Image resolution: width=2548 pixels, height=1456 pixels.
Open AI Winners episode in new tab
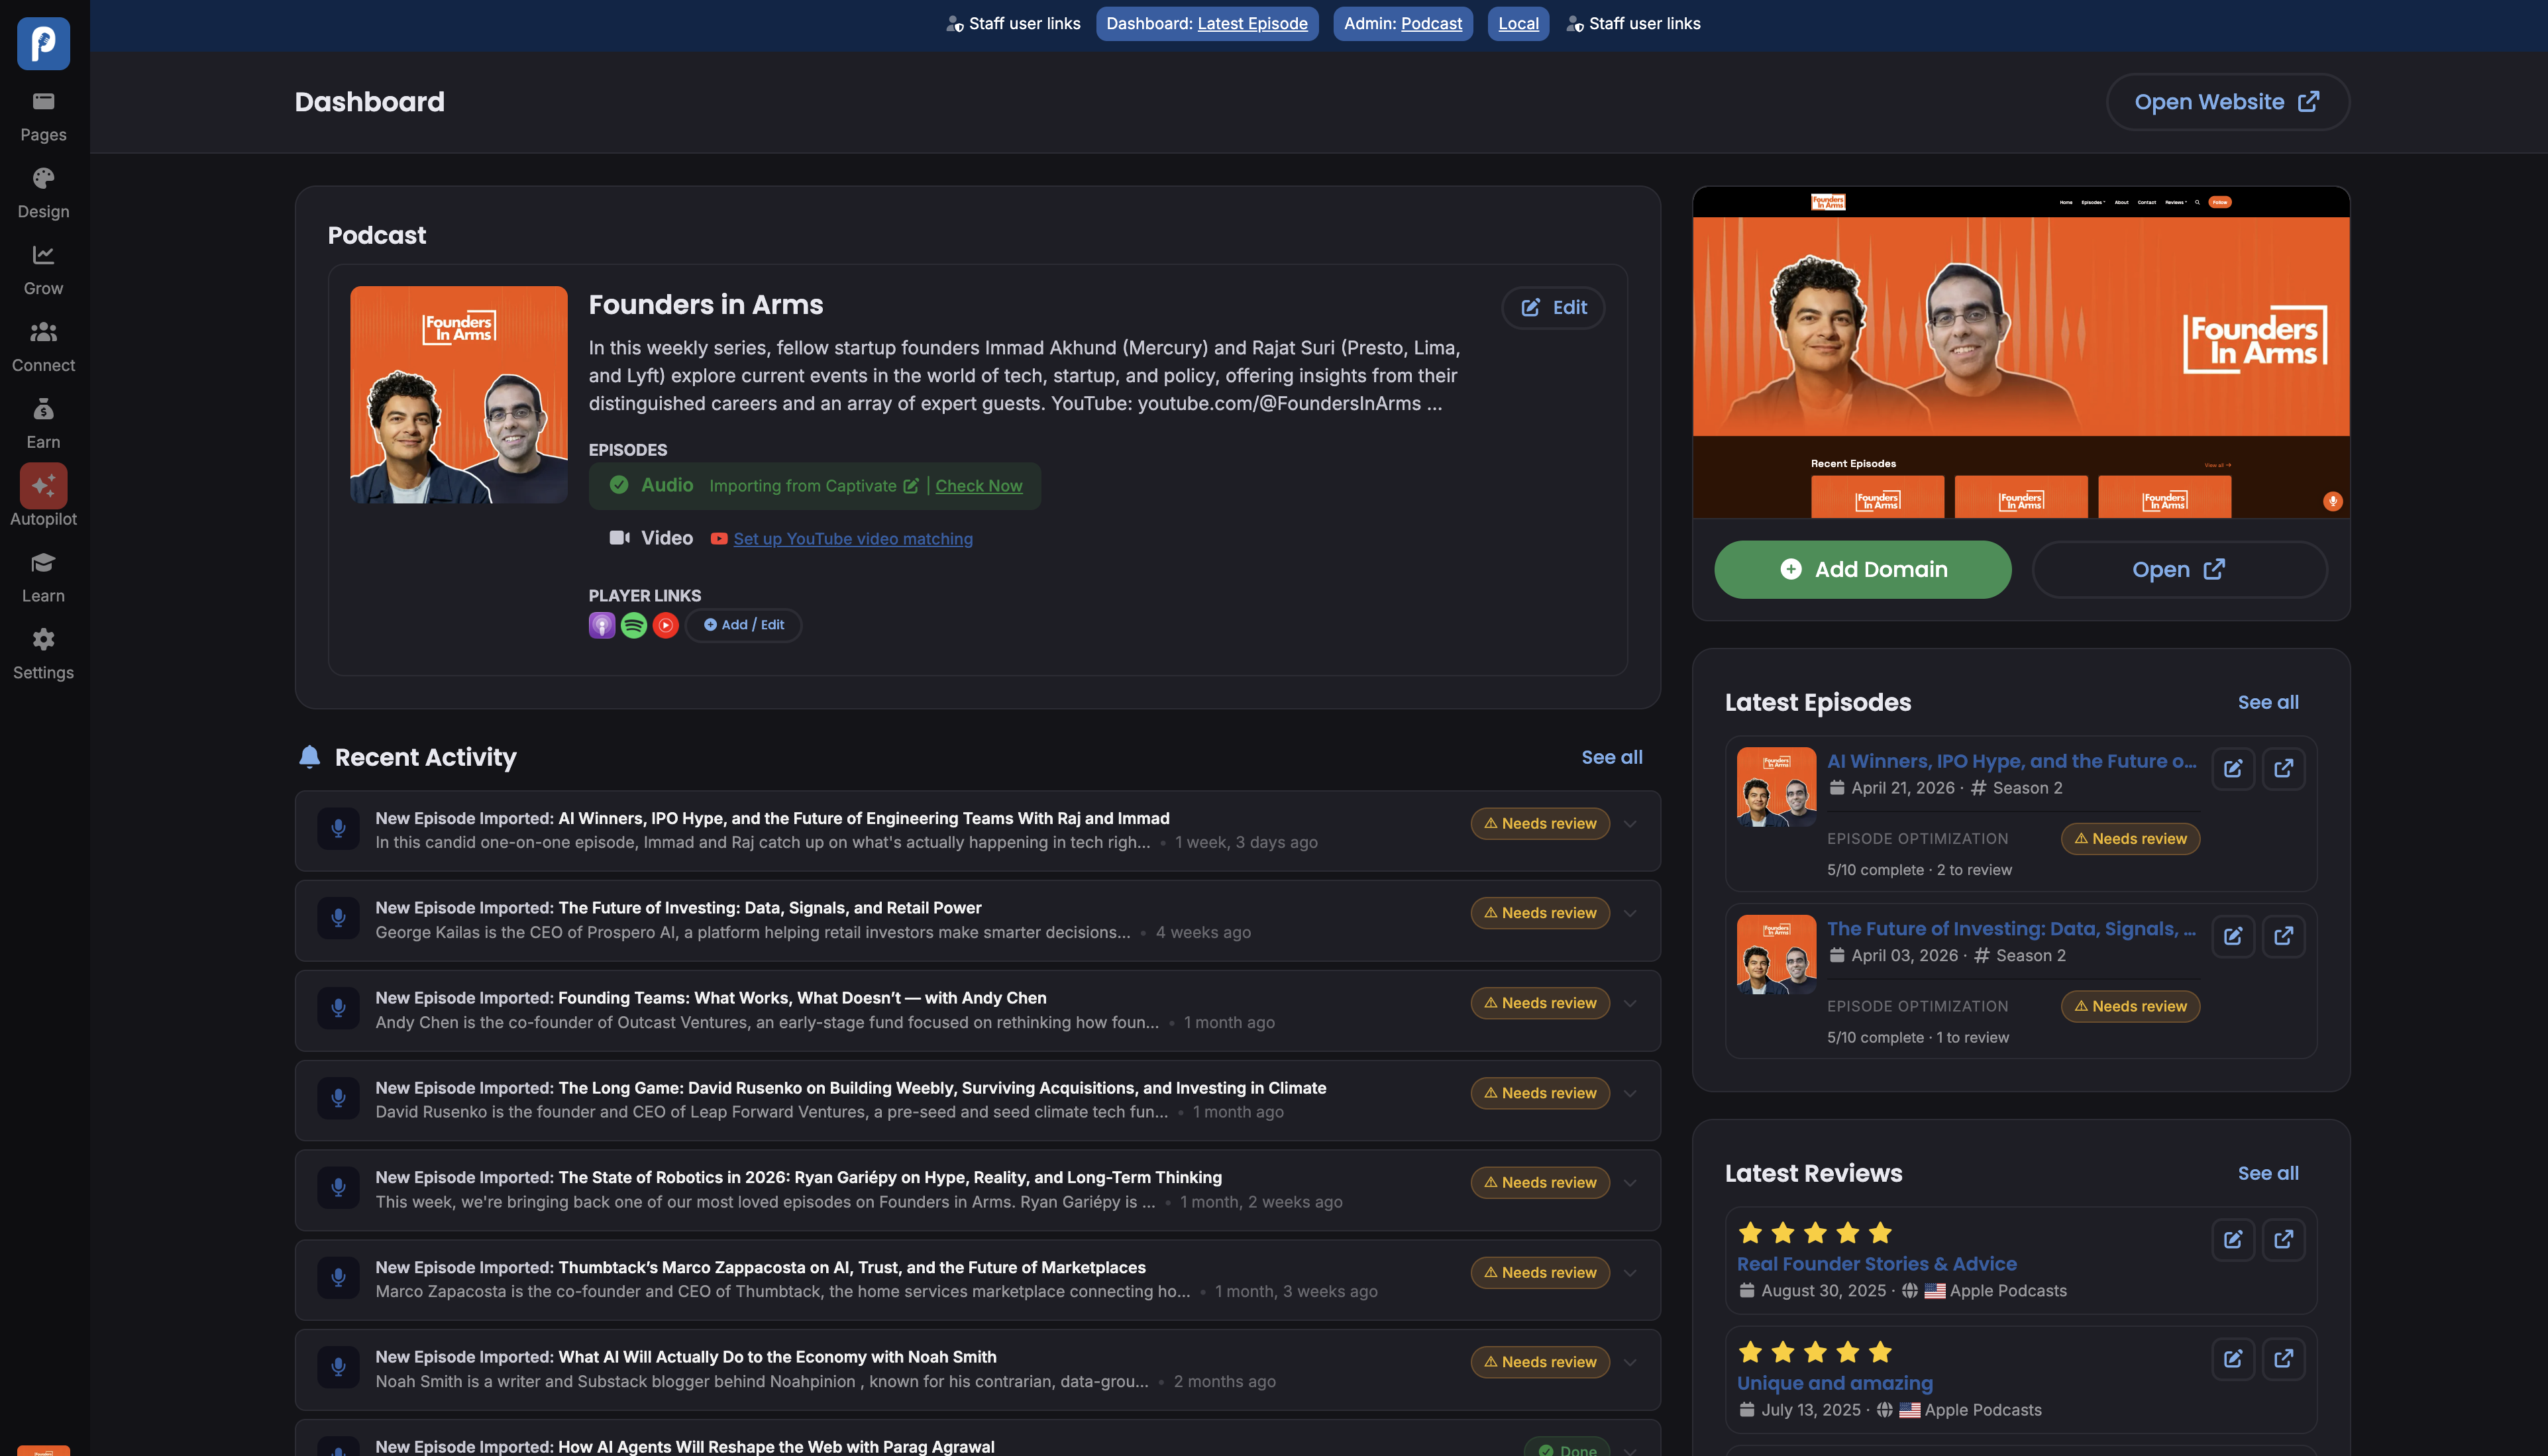click(x=2284, y=768)
